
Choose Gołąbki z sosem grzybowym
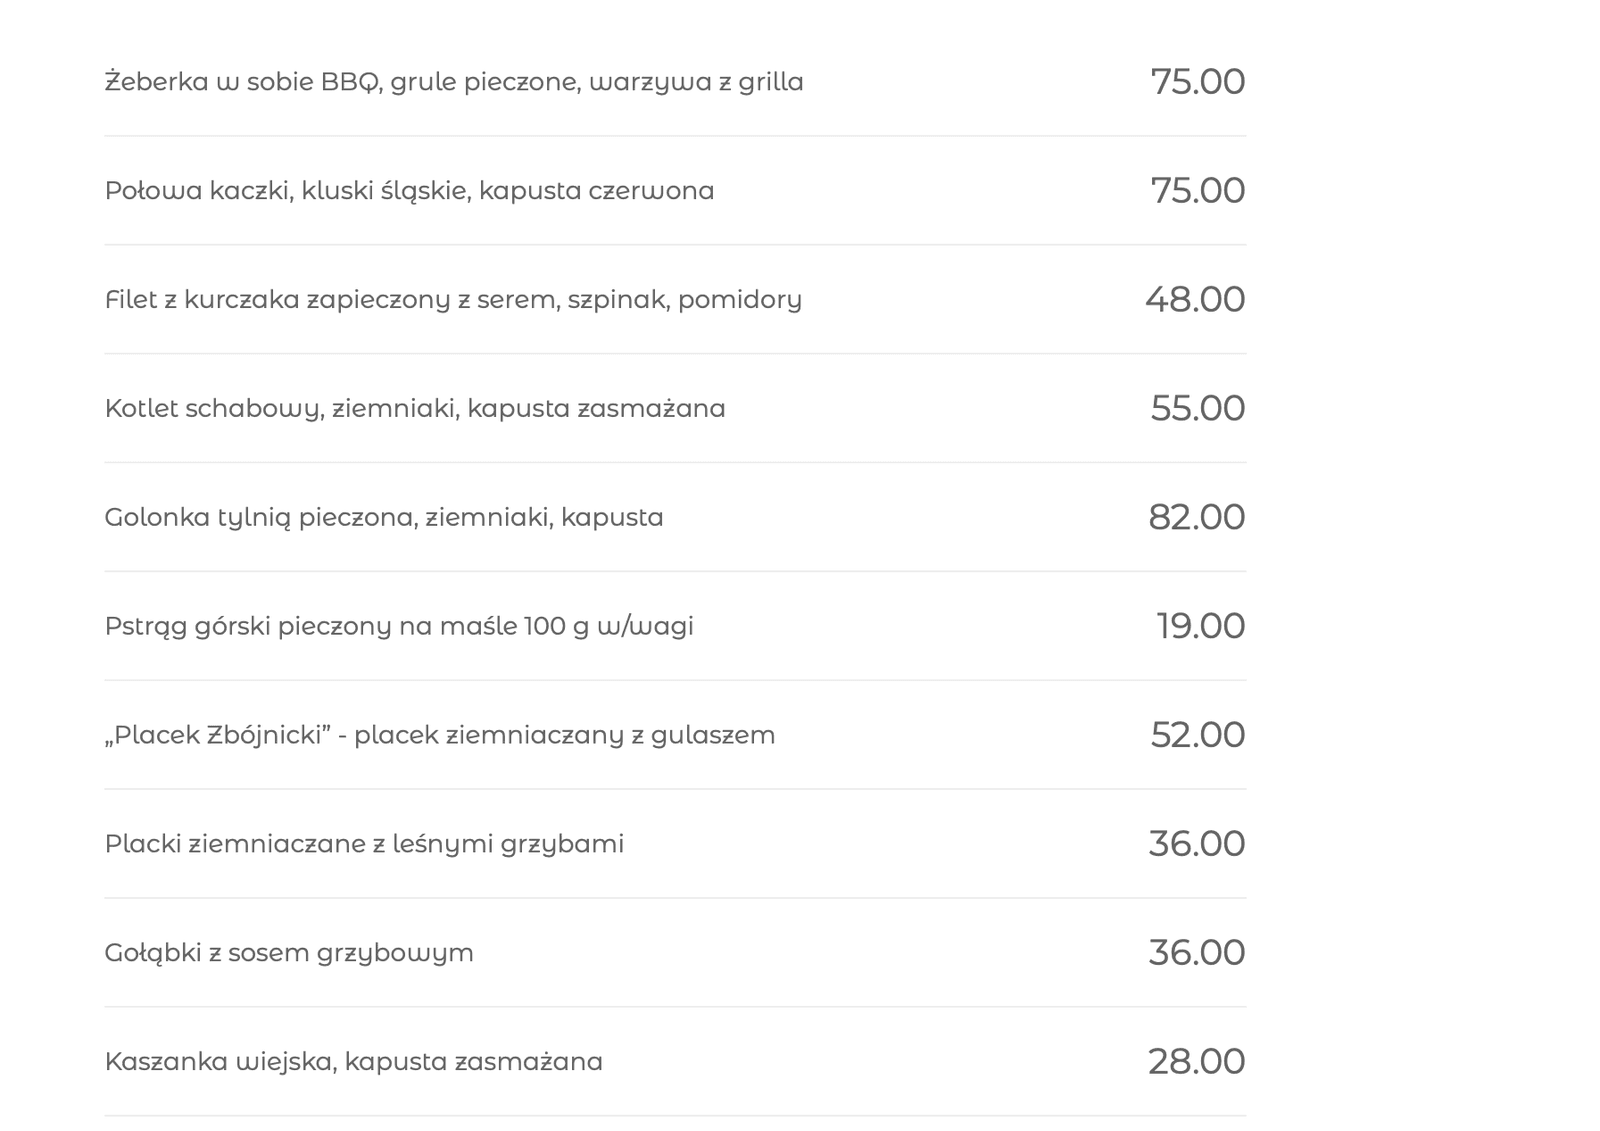coord(289,954)
